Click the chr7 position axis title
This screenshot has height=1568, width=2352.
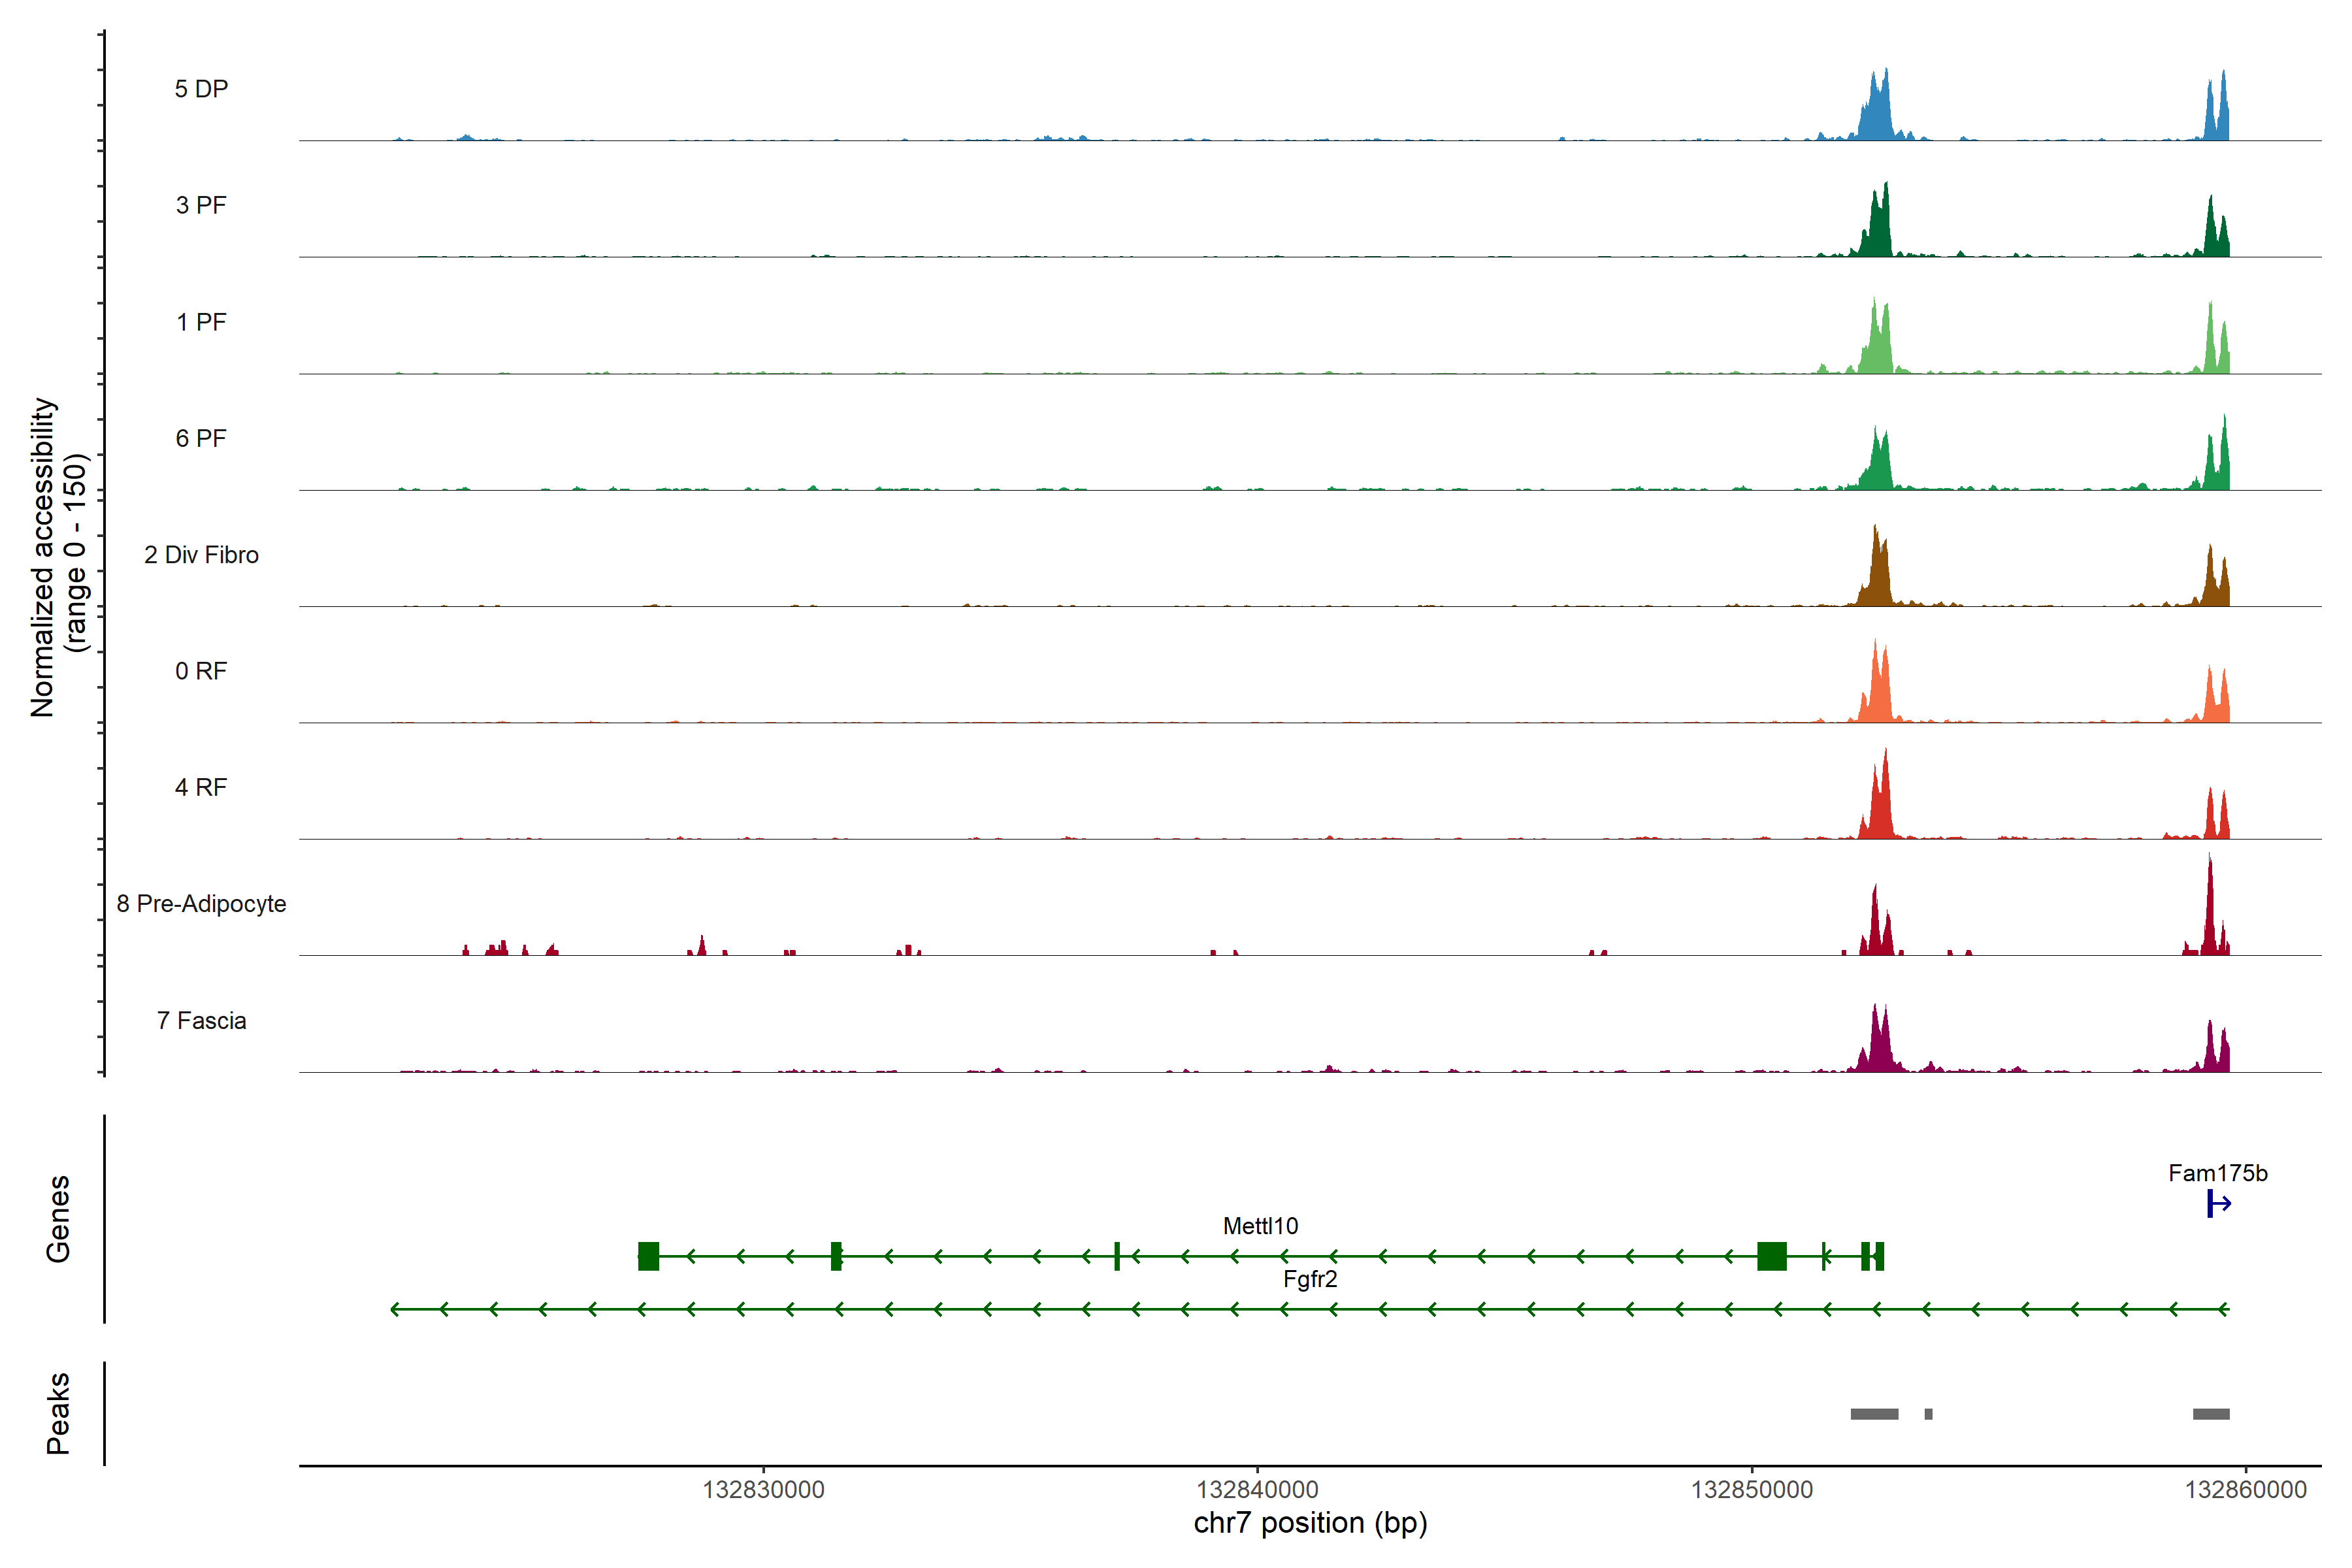1310,1523
